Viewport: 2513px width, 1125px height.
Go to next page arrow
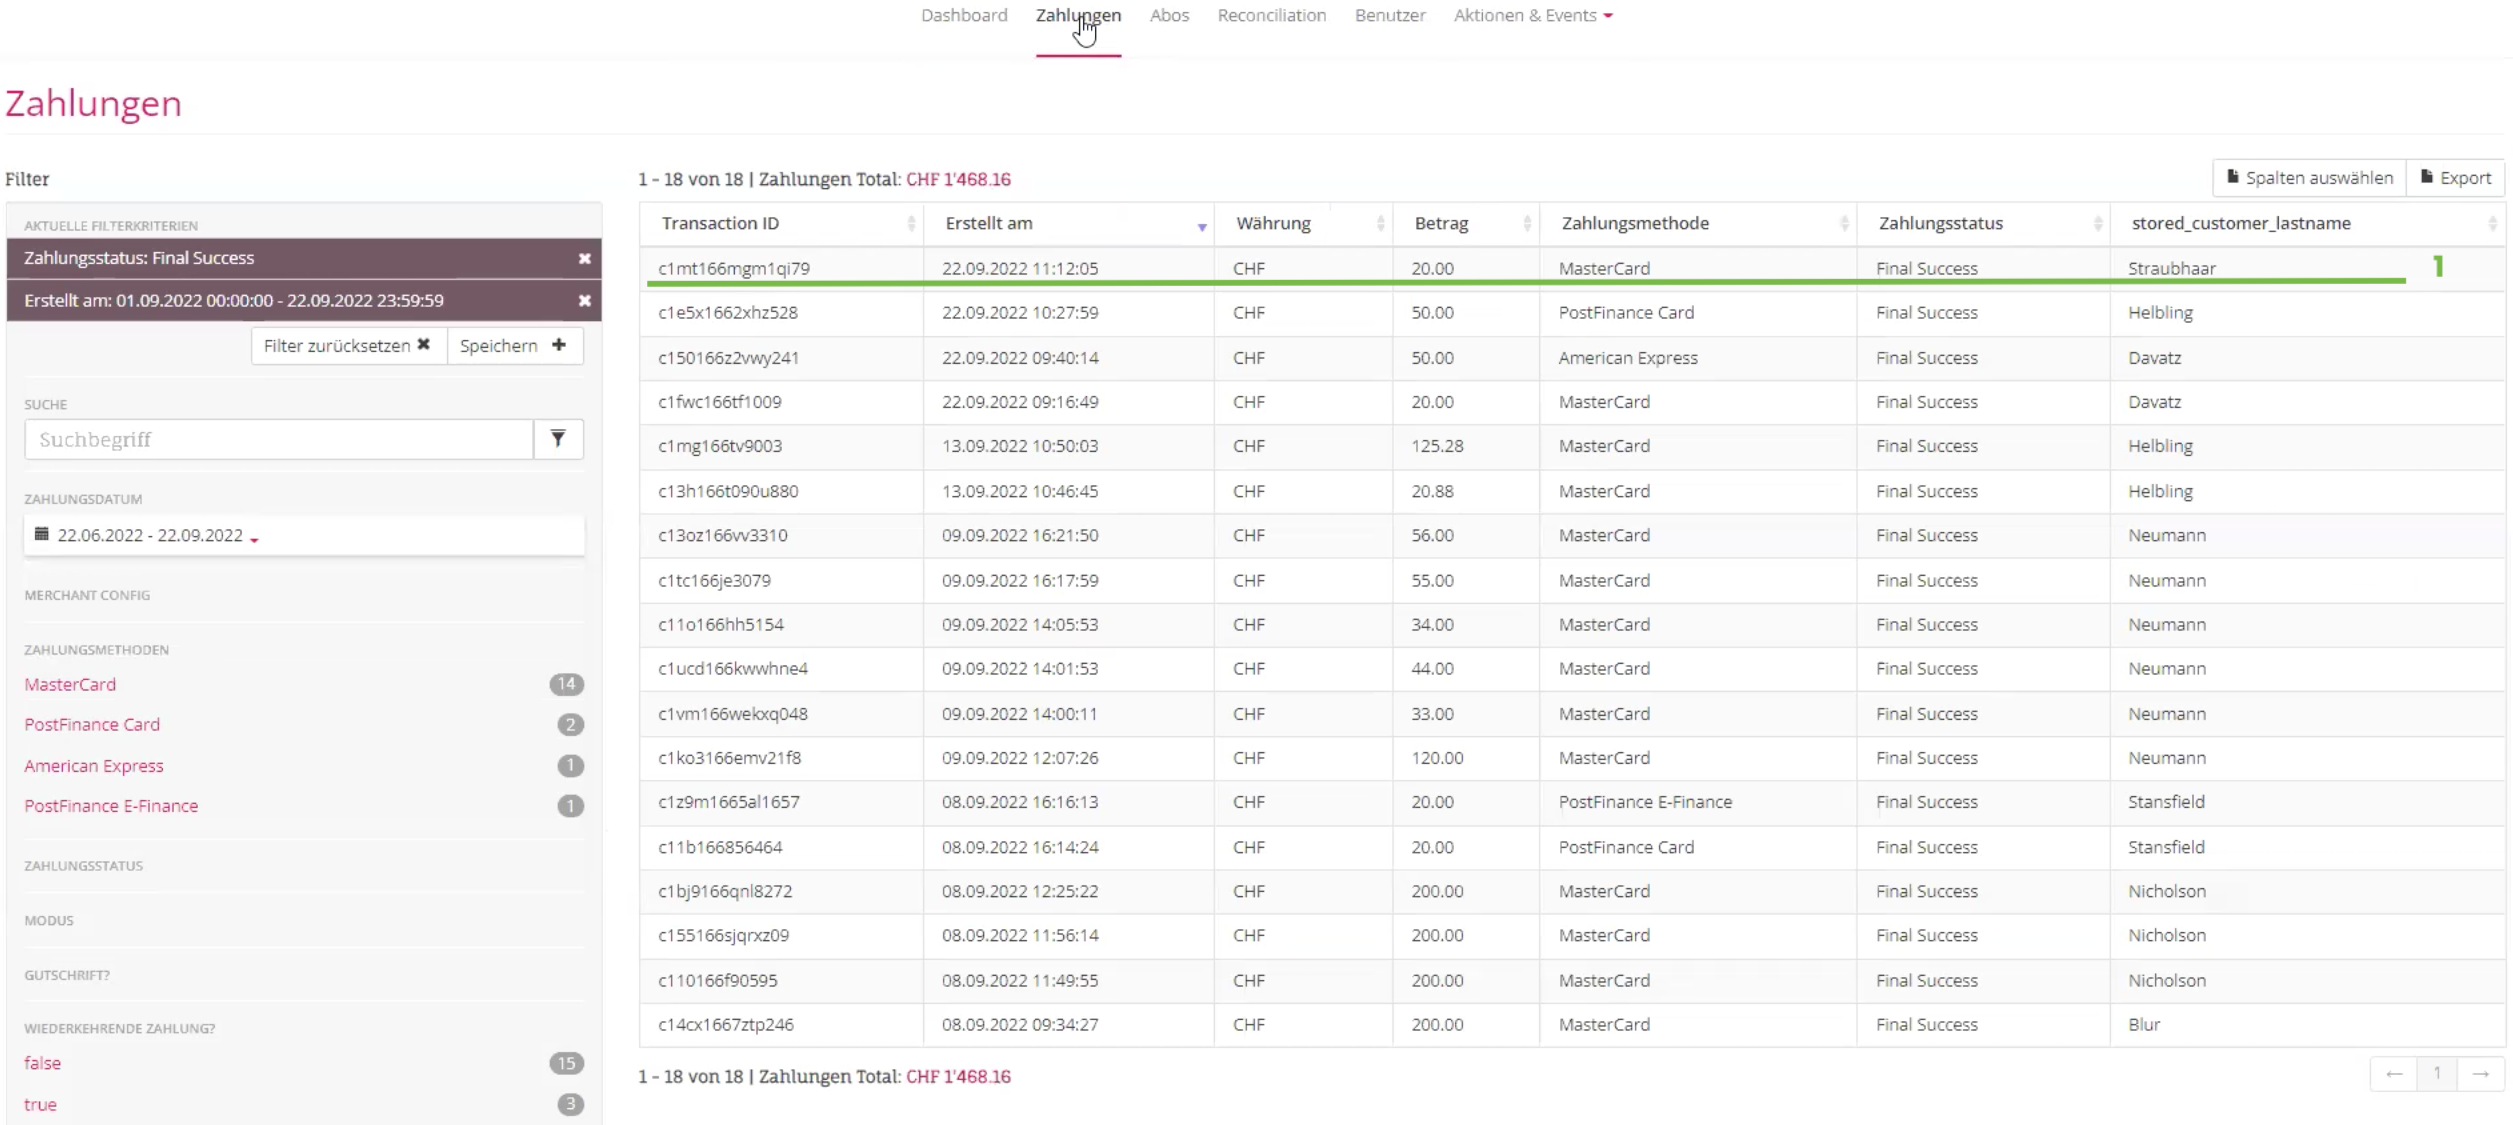click(x=2480, y=1074)
